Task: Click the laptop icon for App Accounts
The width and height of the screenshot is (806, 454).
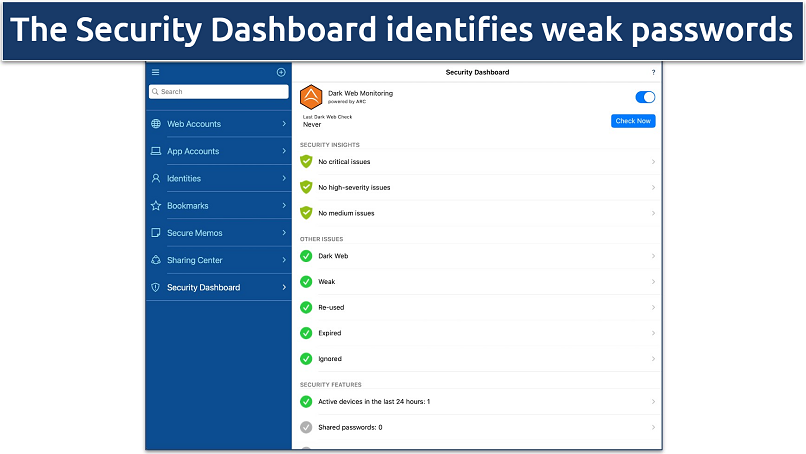Action: 156,151
